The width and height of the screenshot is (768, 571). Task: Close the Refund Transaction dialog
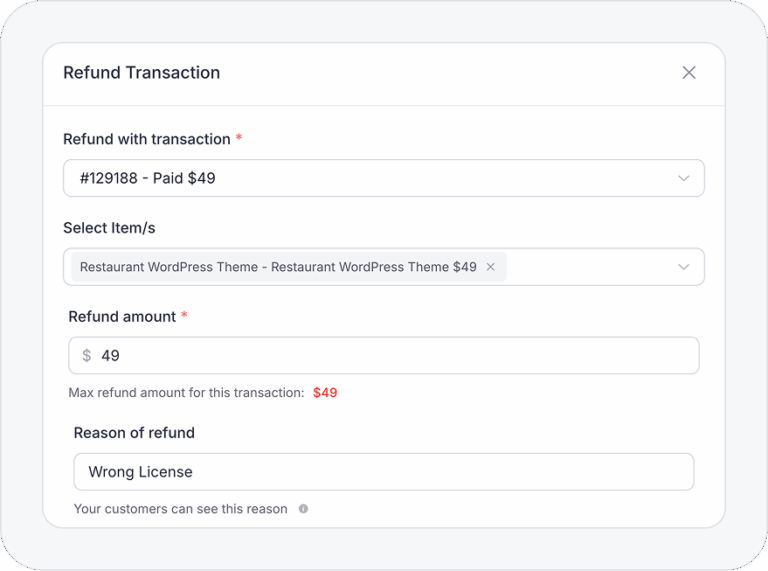click(x=689, y=73)
